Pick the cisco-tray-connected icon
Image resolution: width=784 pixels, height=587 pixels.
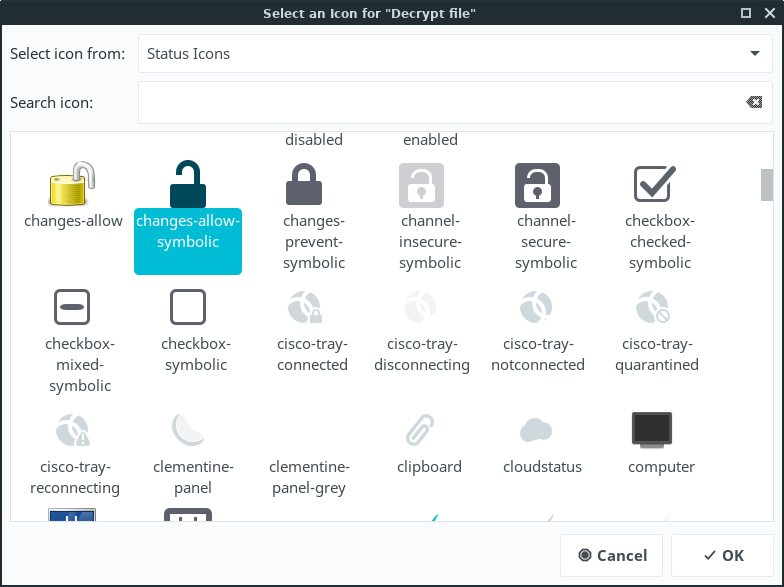click(304, 308)
